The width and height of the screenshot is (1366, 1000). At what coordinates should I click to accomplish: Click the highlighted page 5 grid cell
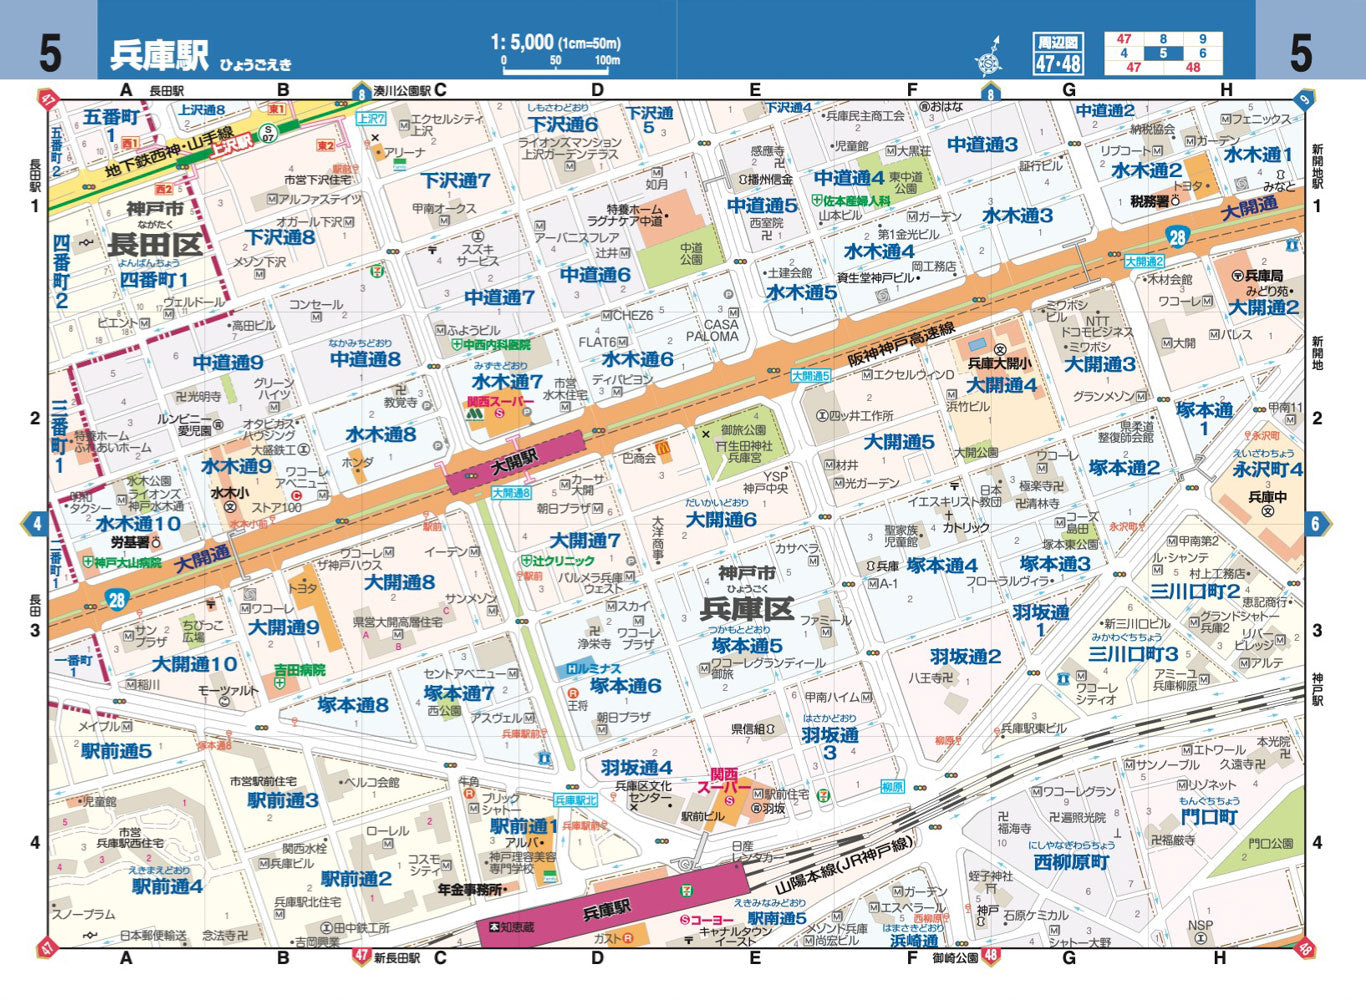tap(1163, 54)
